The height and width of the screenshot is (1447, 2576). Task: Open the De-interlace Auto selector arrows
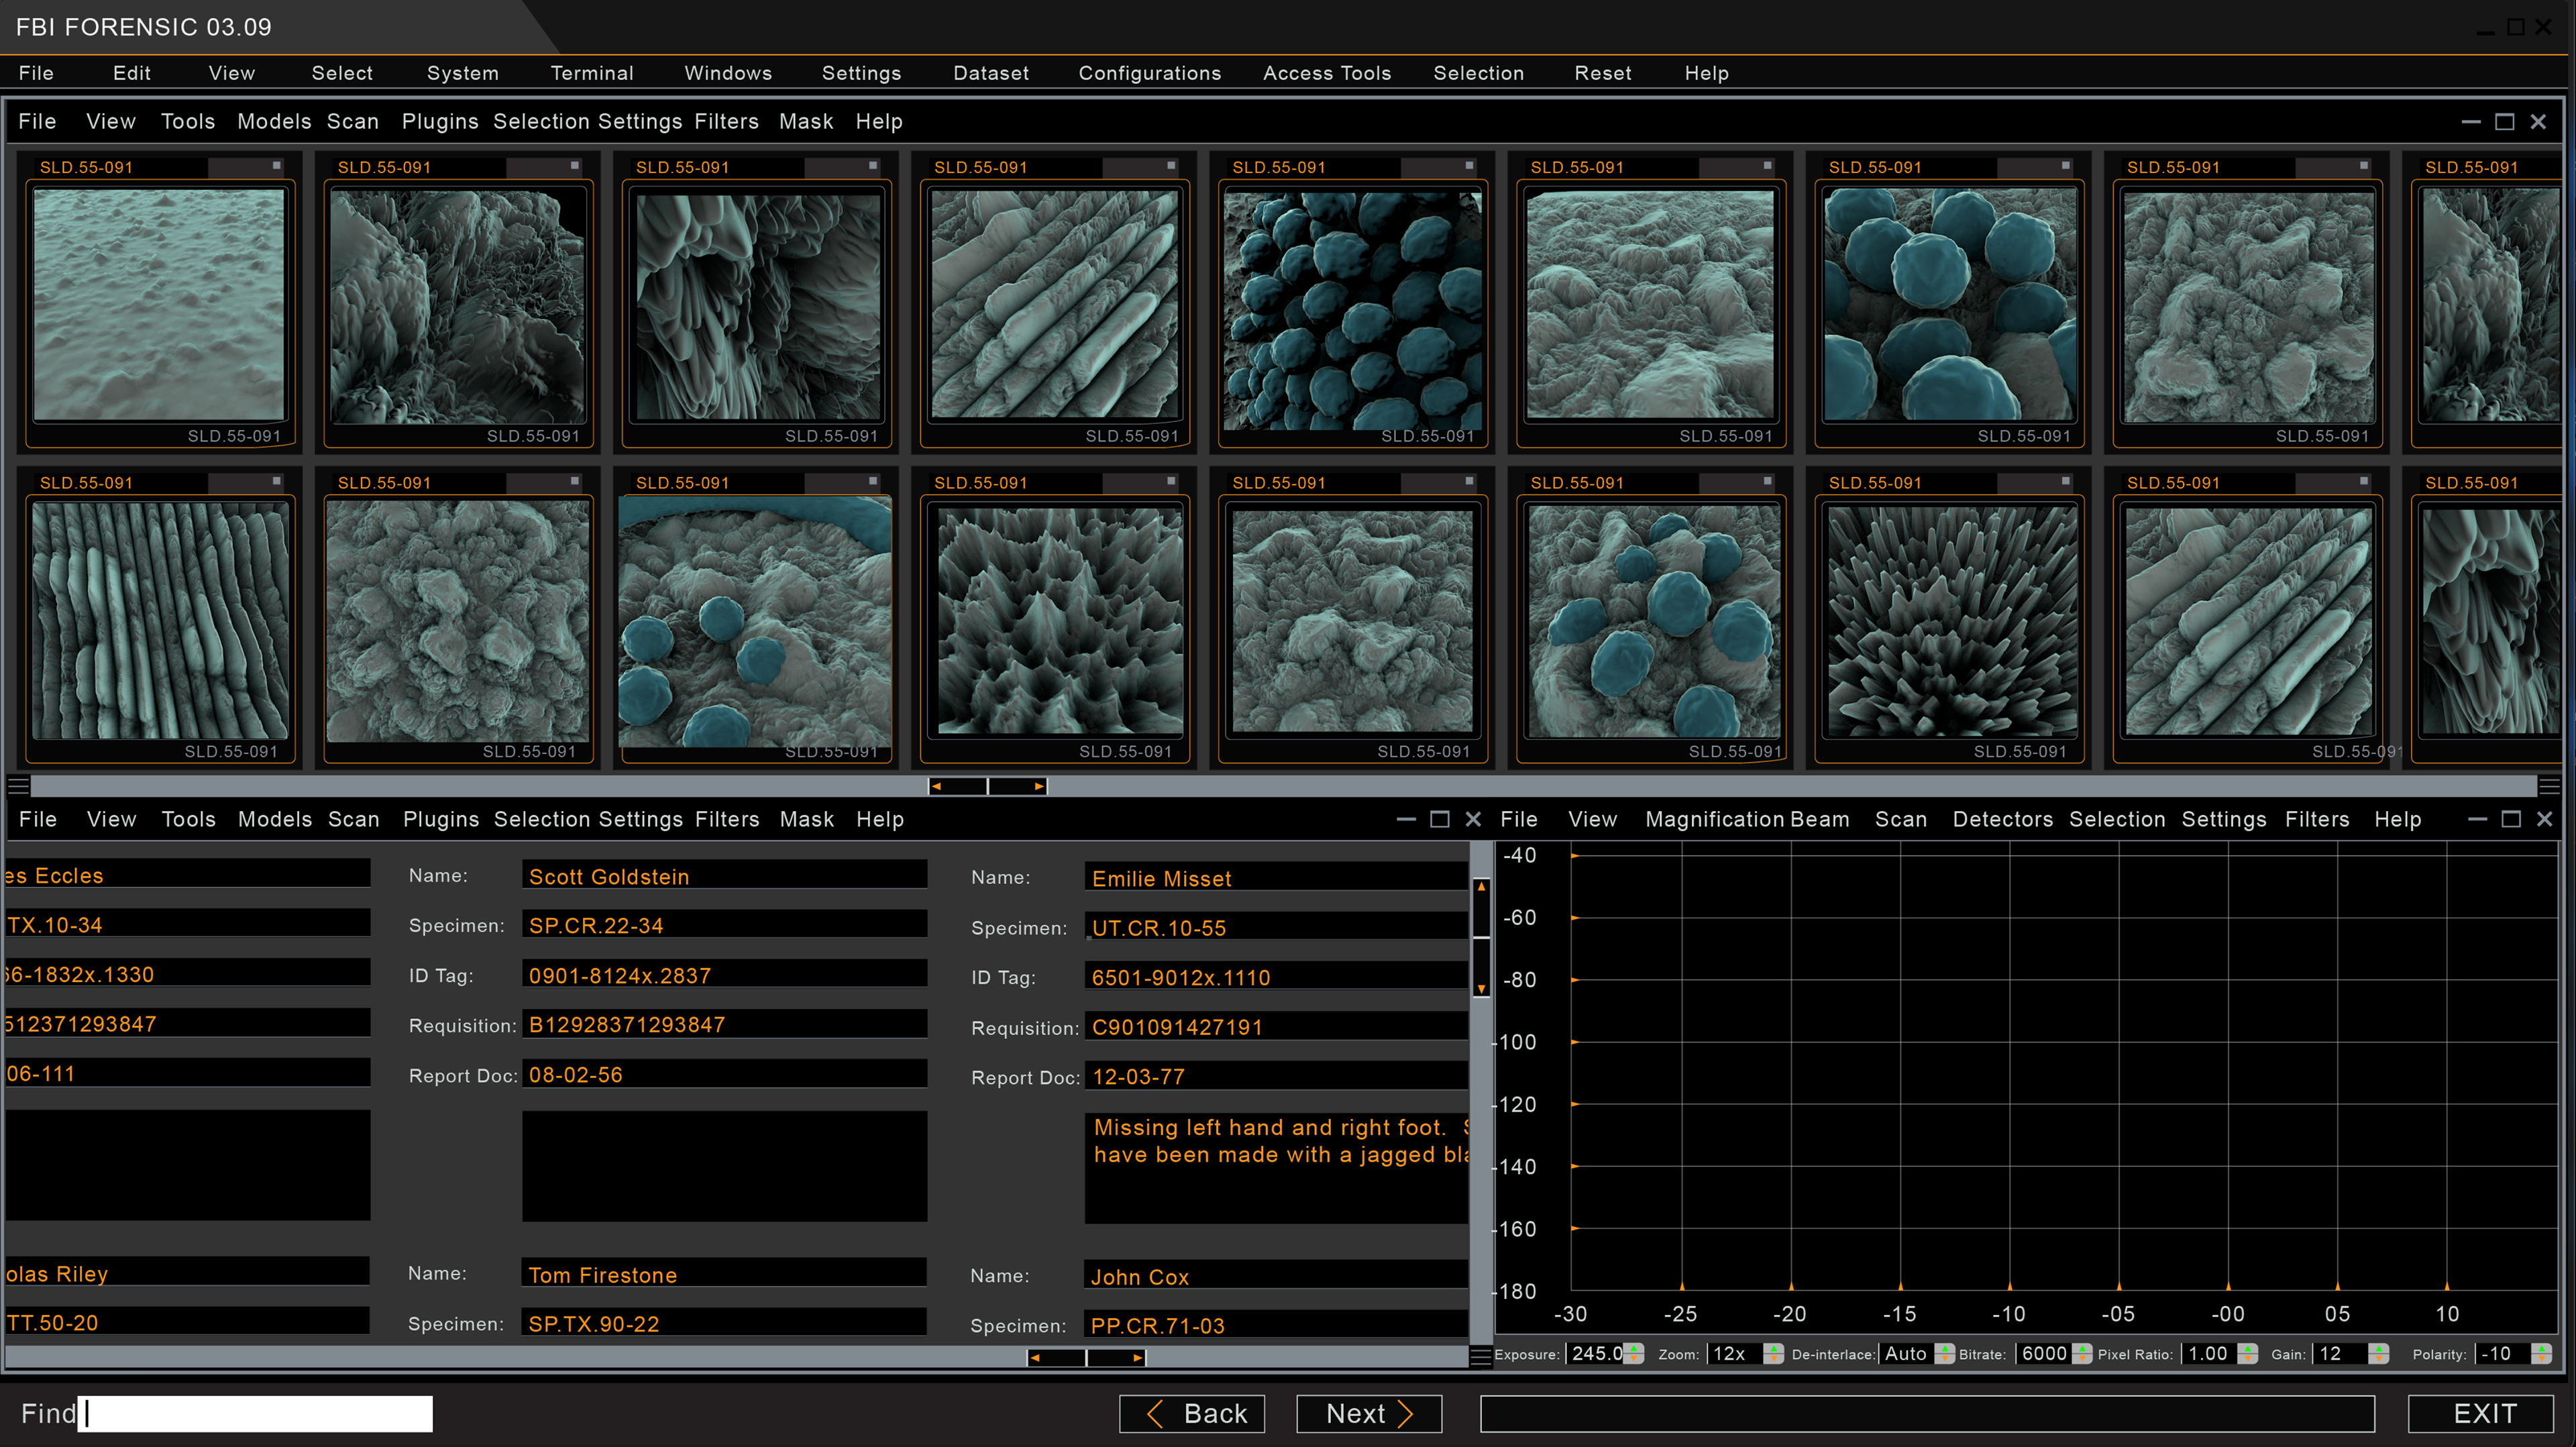[x=1944, y=1354]
